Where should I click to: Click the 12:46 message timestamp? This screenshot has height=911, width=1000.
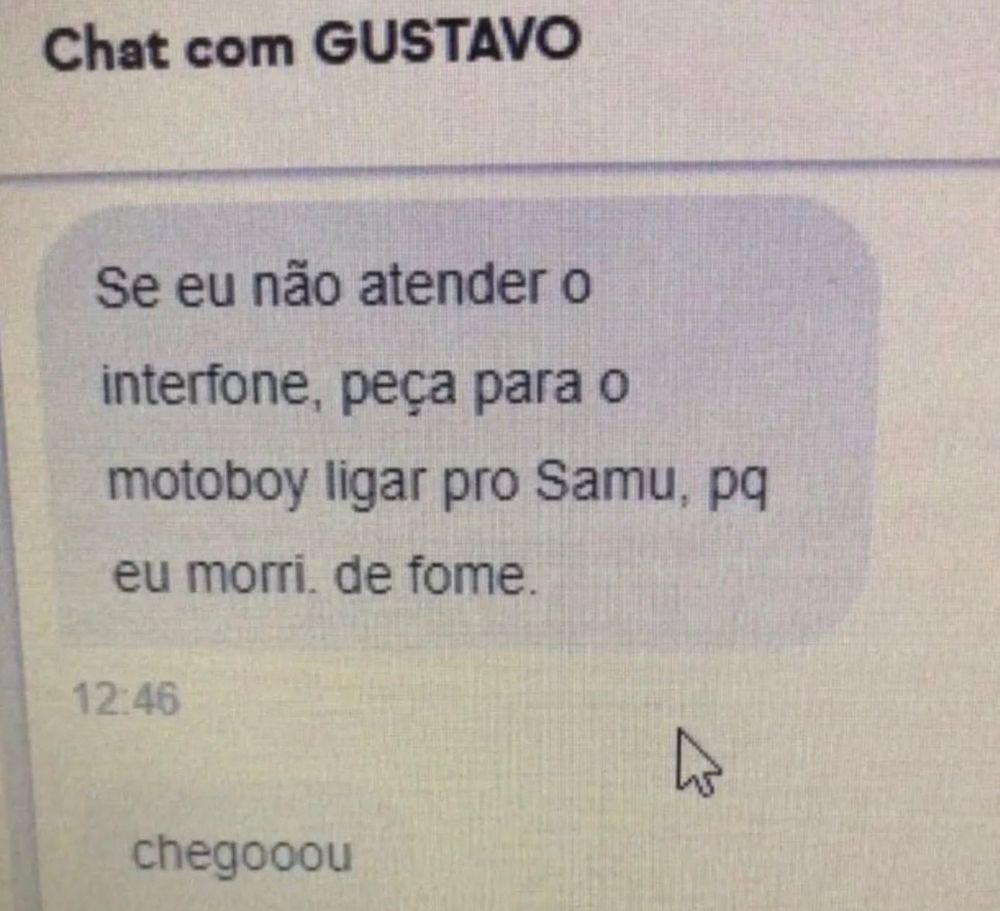(126, 699)
